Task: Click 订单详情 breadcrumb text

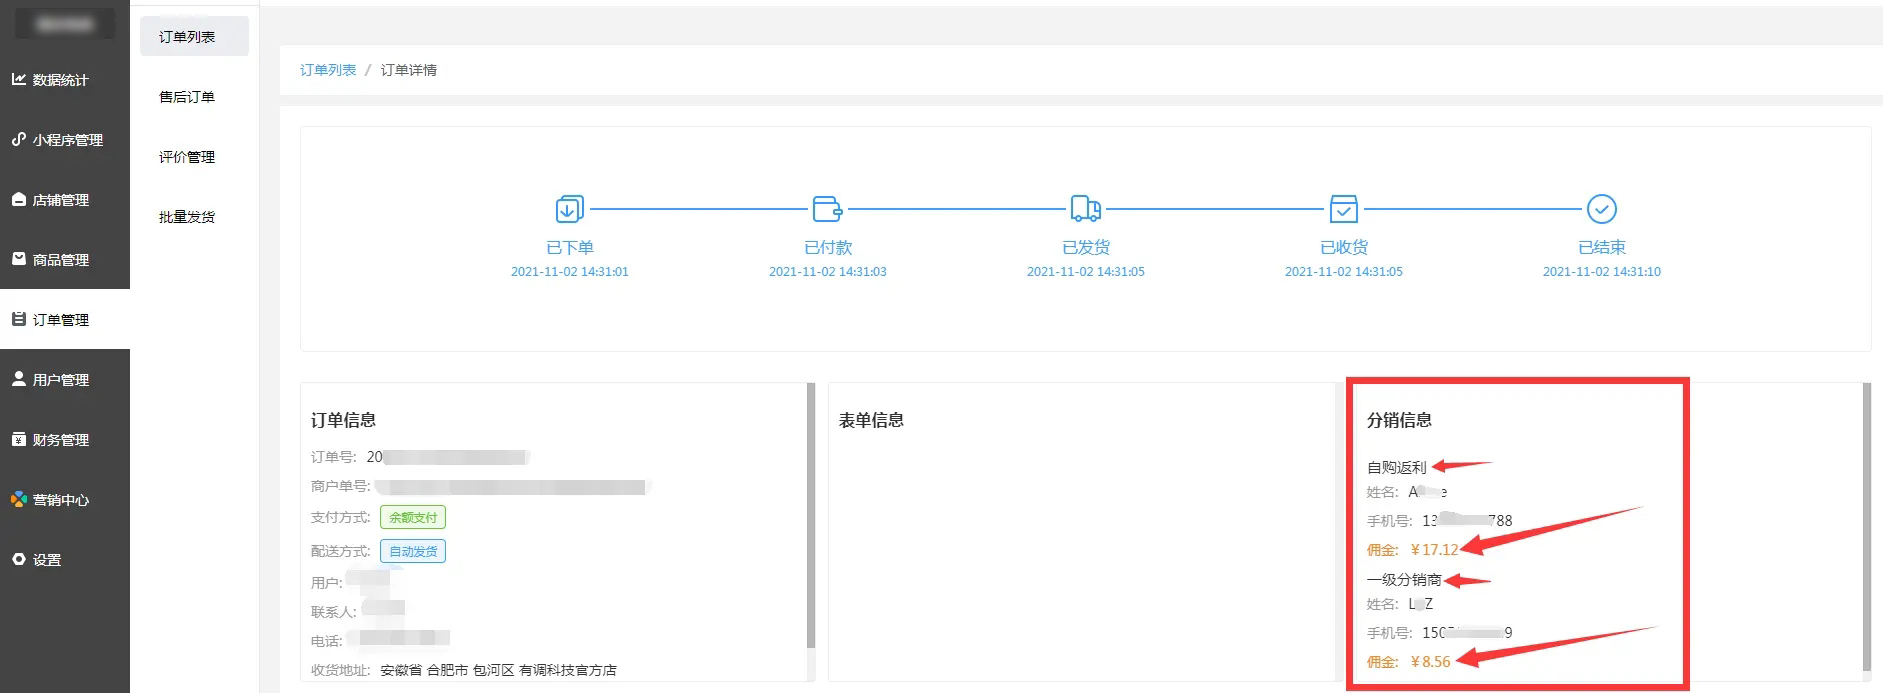Action: (x=408, y=69)
